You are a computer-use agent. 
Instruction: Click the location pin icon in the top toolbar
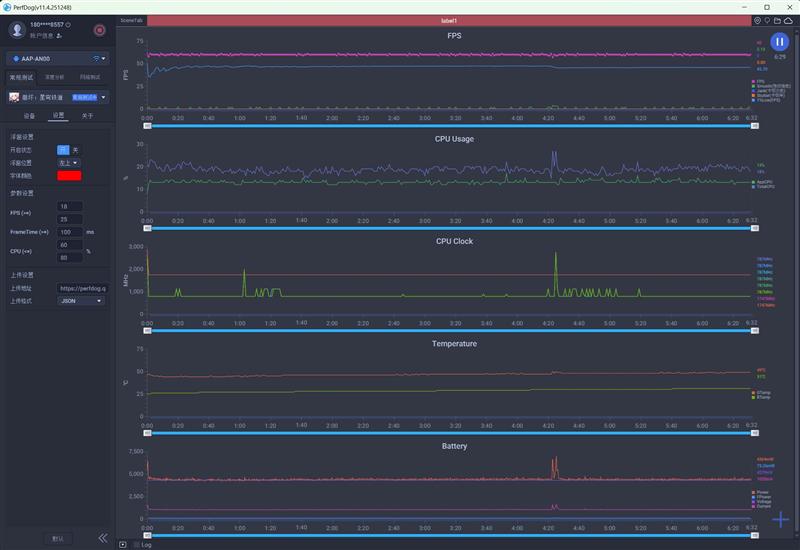757,20
